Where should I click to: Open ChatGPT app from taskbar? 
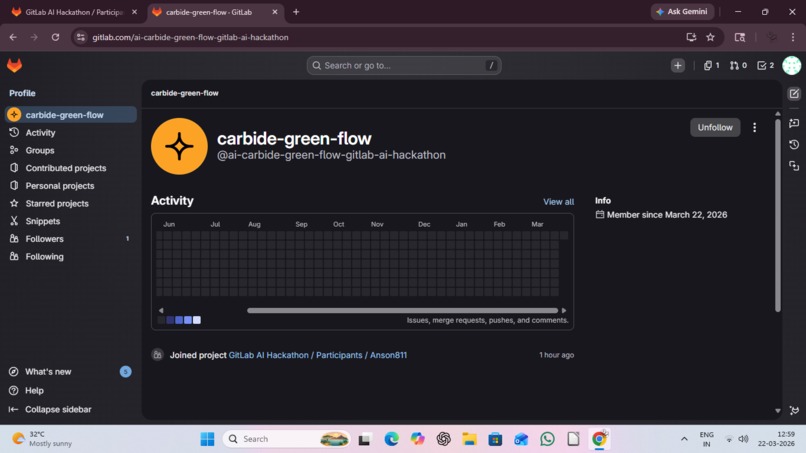pyautogui.click(x=444, y=439)
